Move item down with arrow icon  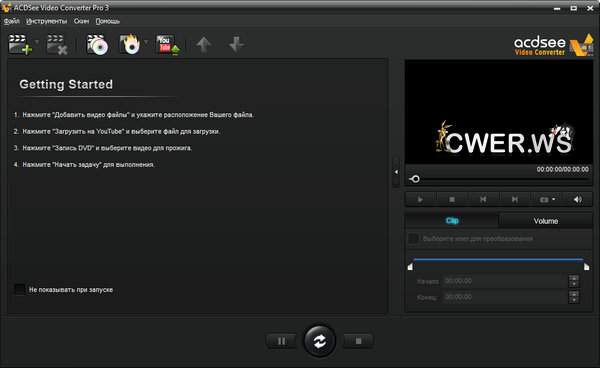click(x=236, y=44)
